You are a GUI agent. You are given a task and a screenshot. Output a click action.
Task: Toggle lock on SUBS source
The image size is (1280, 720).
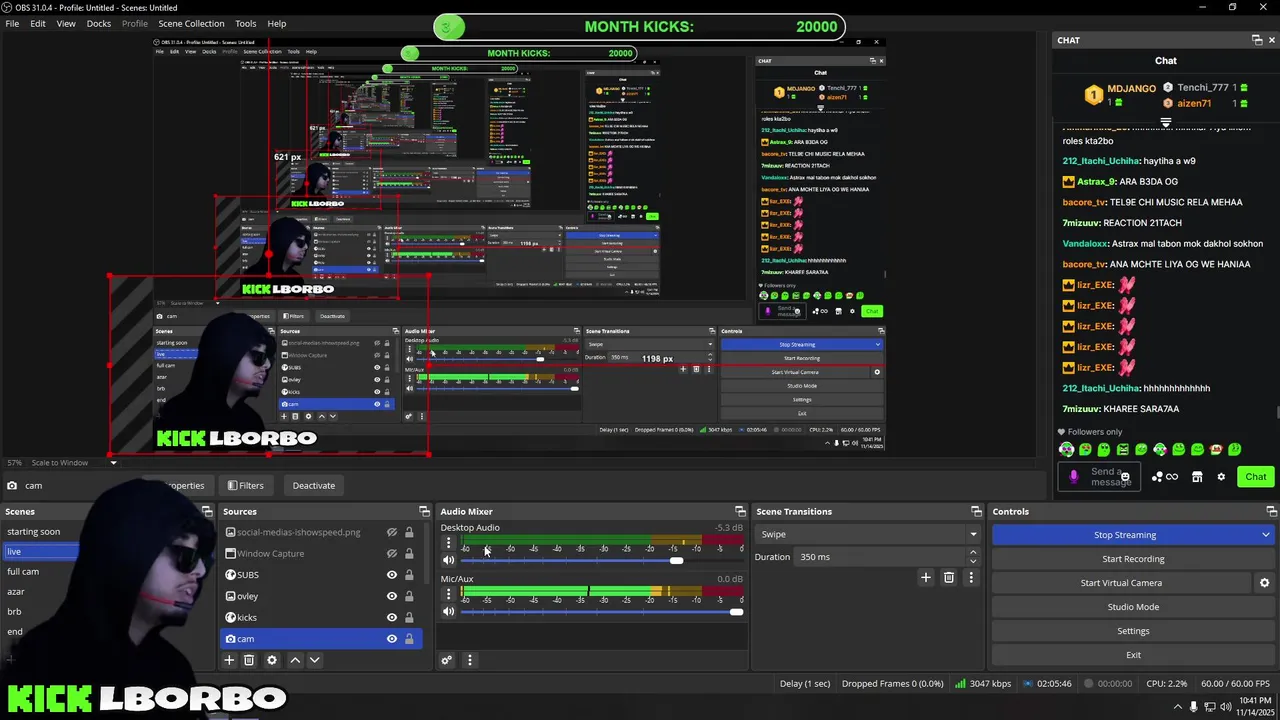pos(409,575)
